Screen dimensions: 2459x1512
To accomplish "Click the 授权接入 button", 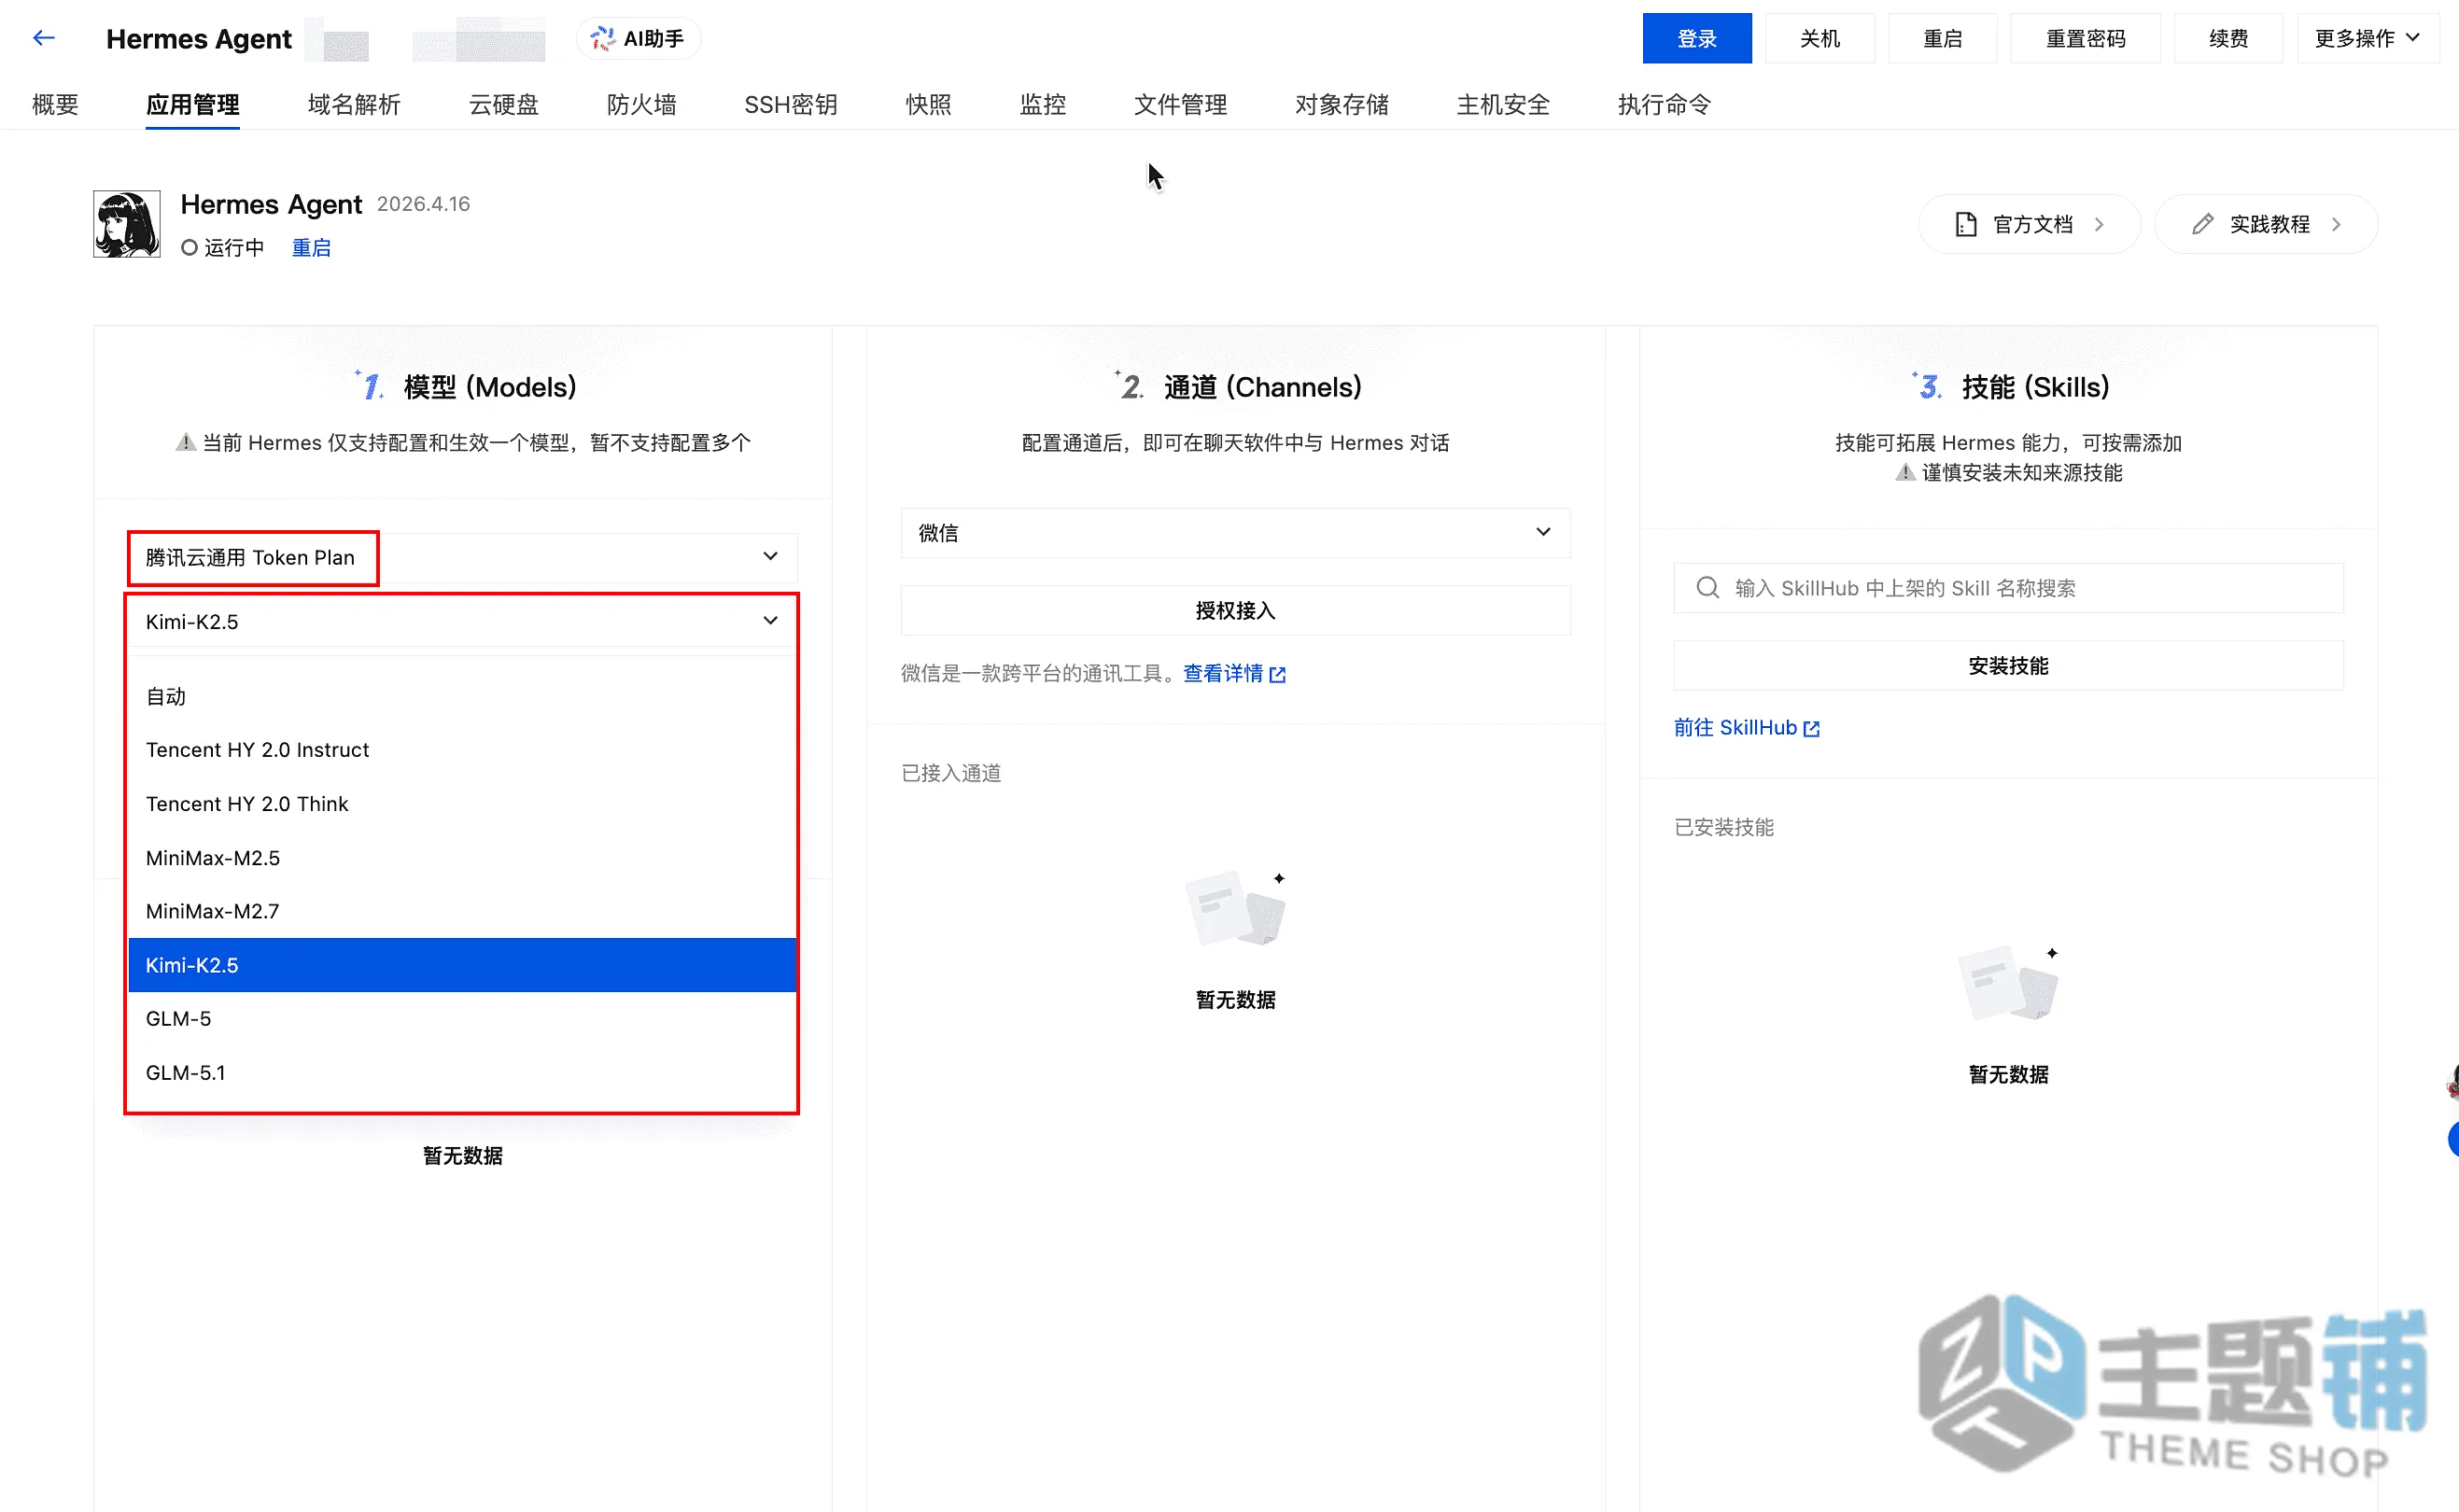I will click(1235, 610).
